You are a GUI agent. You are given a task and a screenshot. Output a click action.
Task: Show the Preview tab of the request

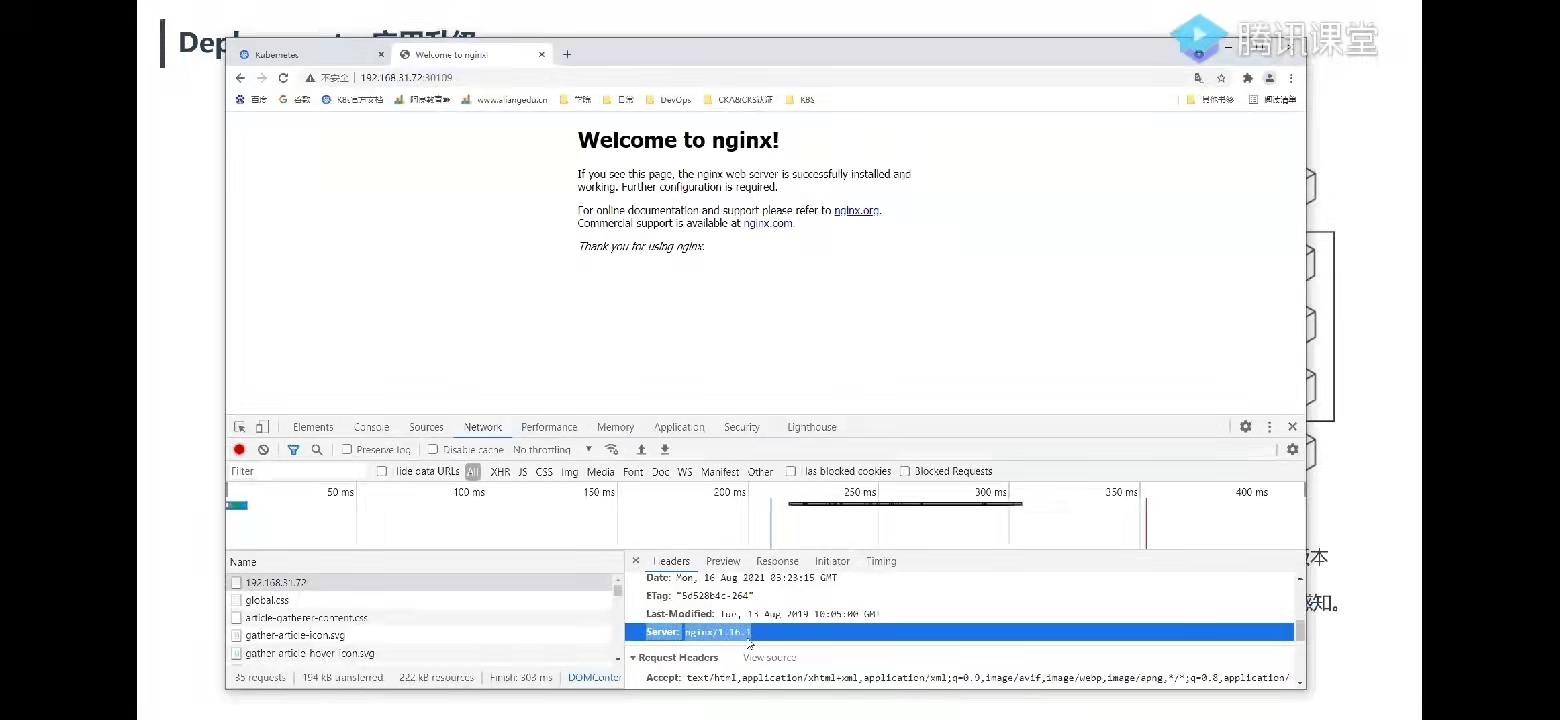pyautogui.click(x=723, y=561)
